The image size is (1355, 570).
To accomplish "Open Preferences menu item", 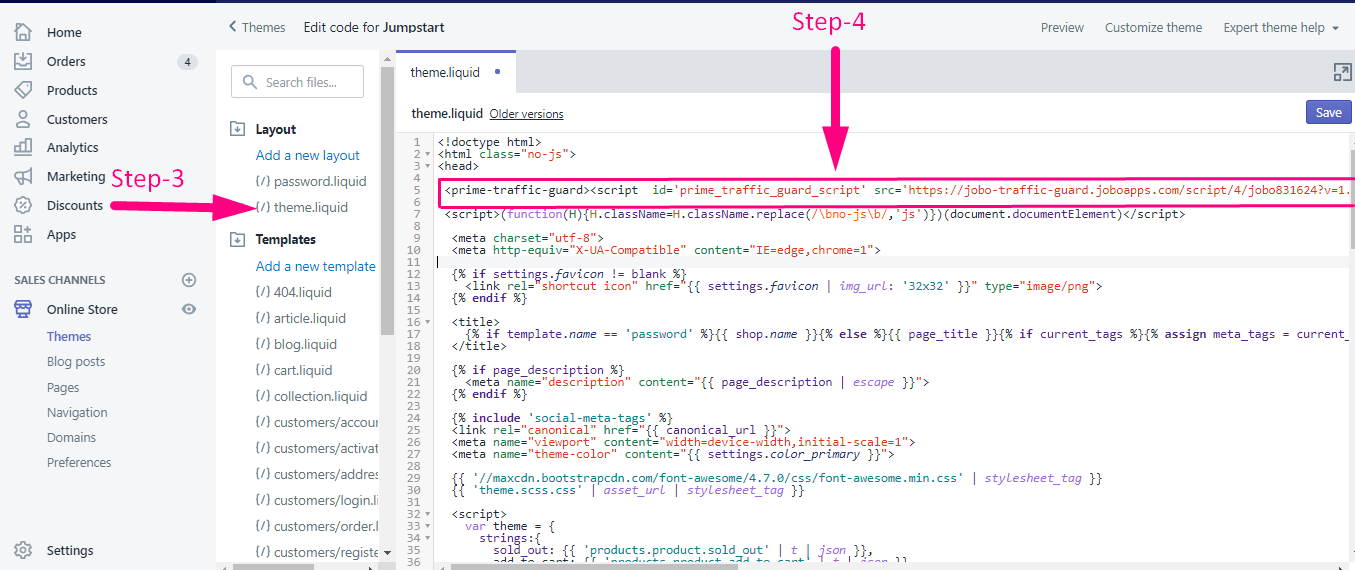I will [x=79, y=462].
